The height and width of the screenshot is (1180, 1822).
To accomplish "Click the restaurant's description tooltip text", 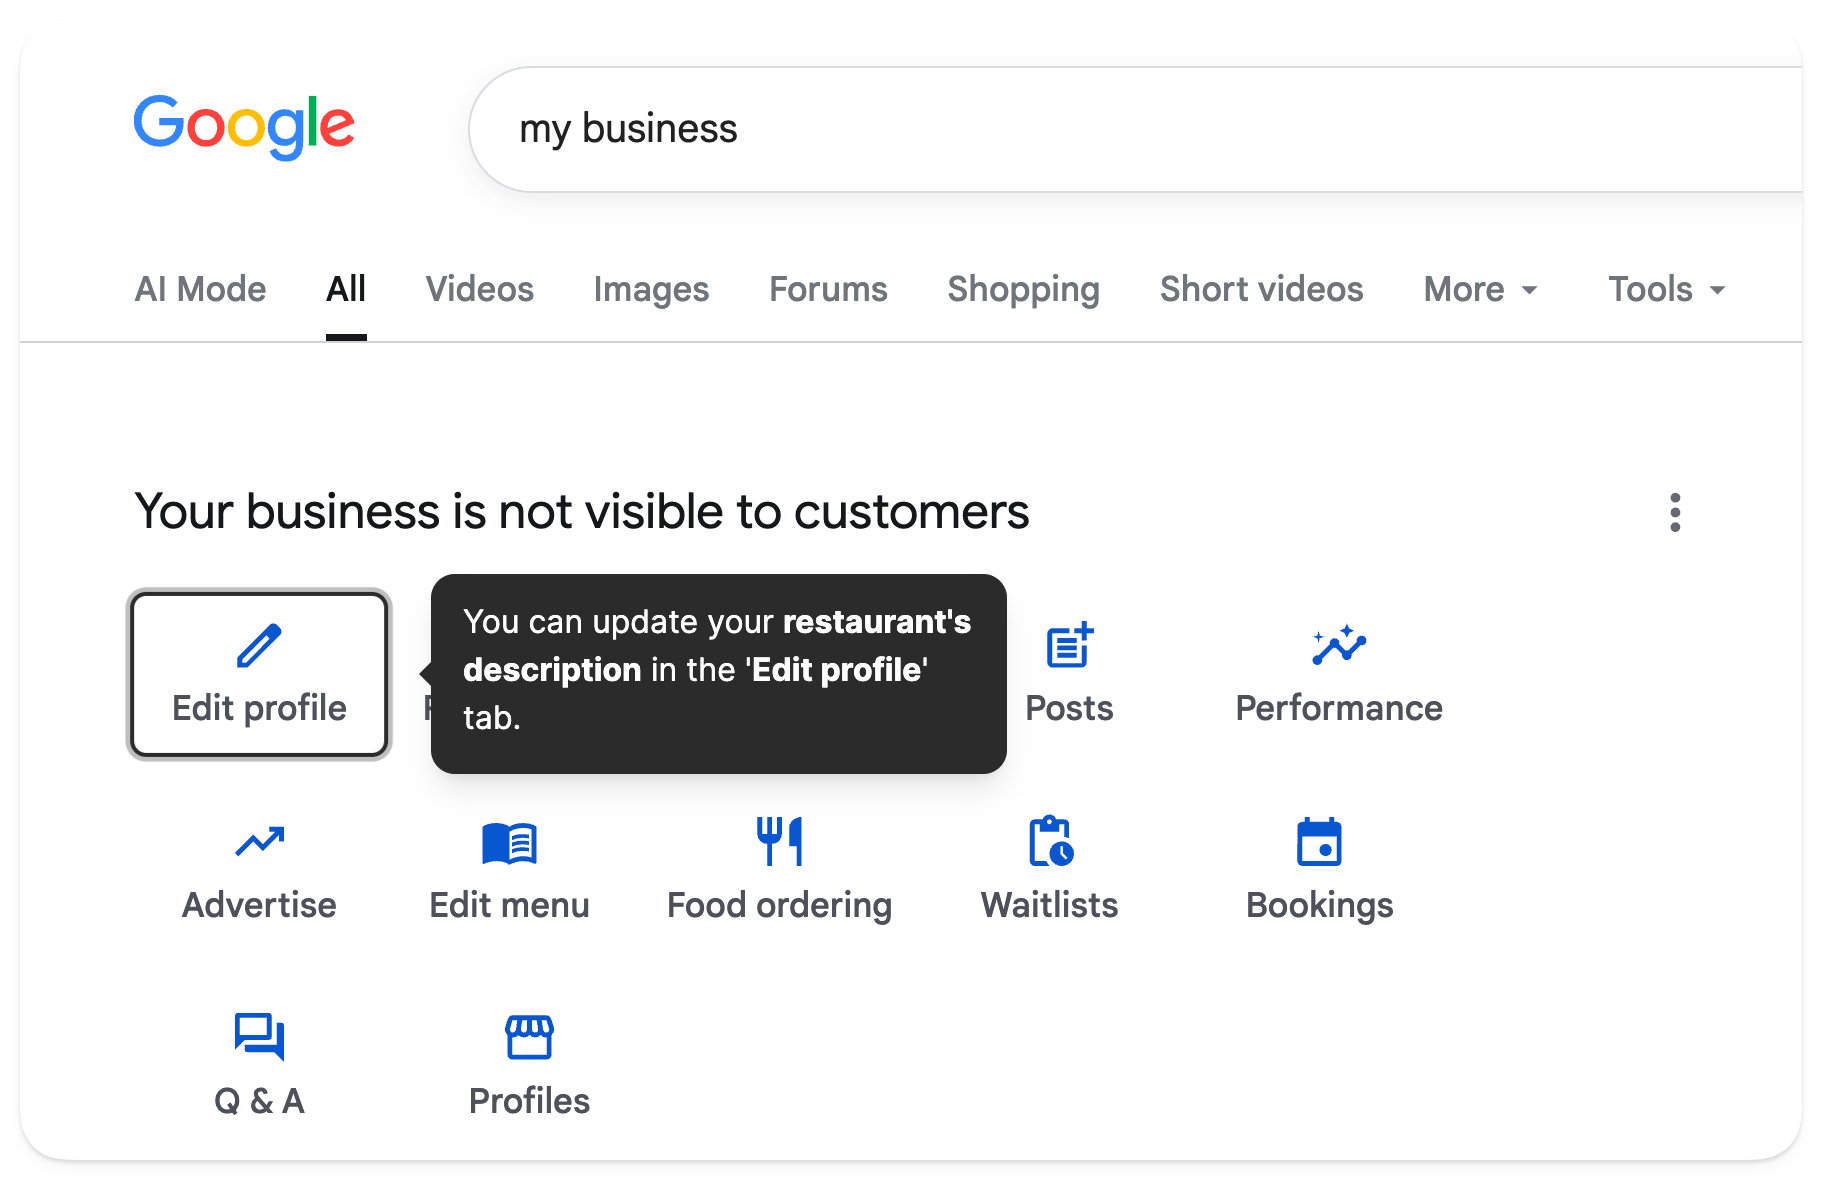I will [x=717, y=670].
